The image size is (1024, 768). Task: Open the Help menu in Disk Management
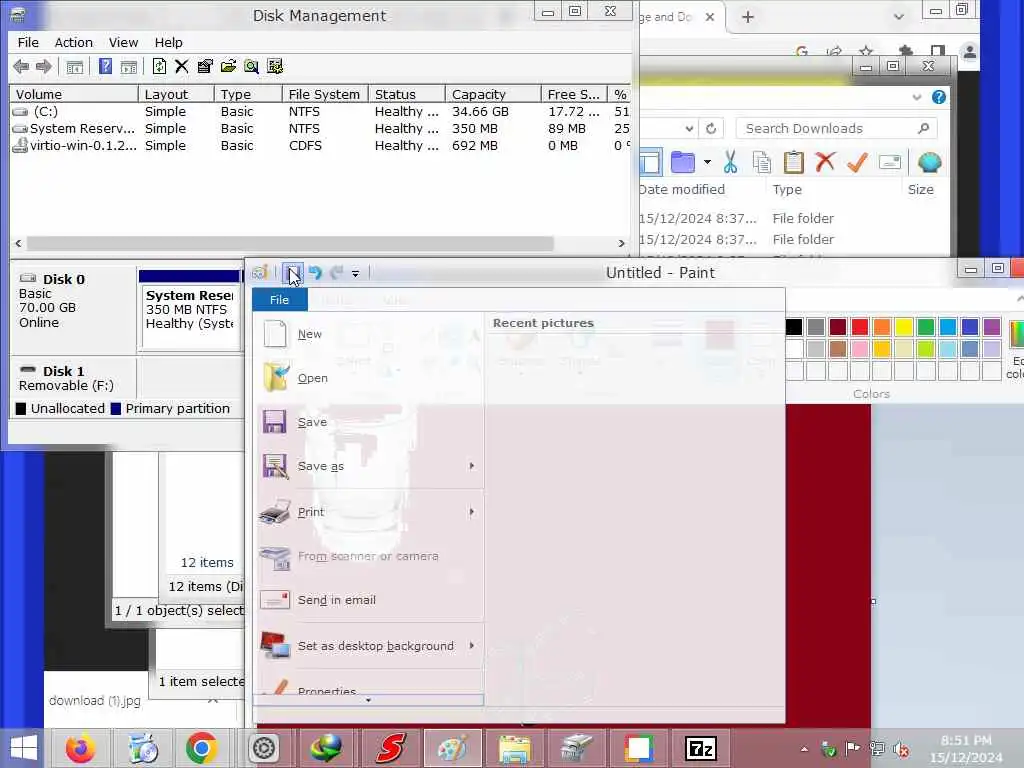(168, 42)
